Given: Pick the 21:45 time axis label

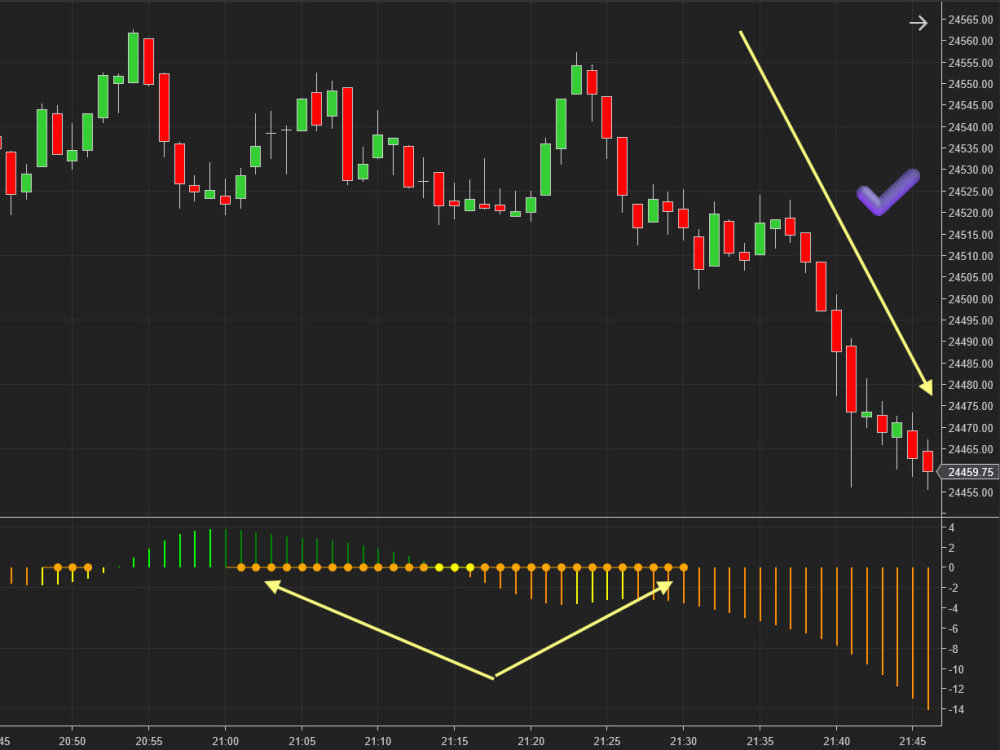Looking at the screenshot, I should 913,741.
